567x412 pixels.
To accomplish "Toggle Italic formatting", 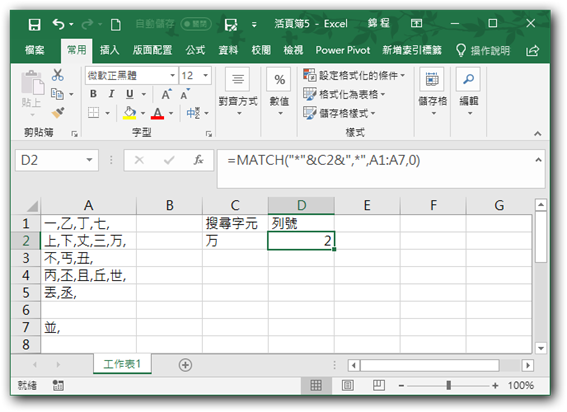I will (x=111, y=94).
